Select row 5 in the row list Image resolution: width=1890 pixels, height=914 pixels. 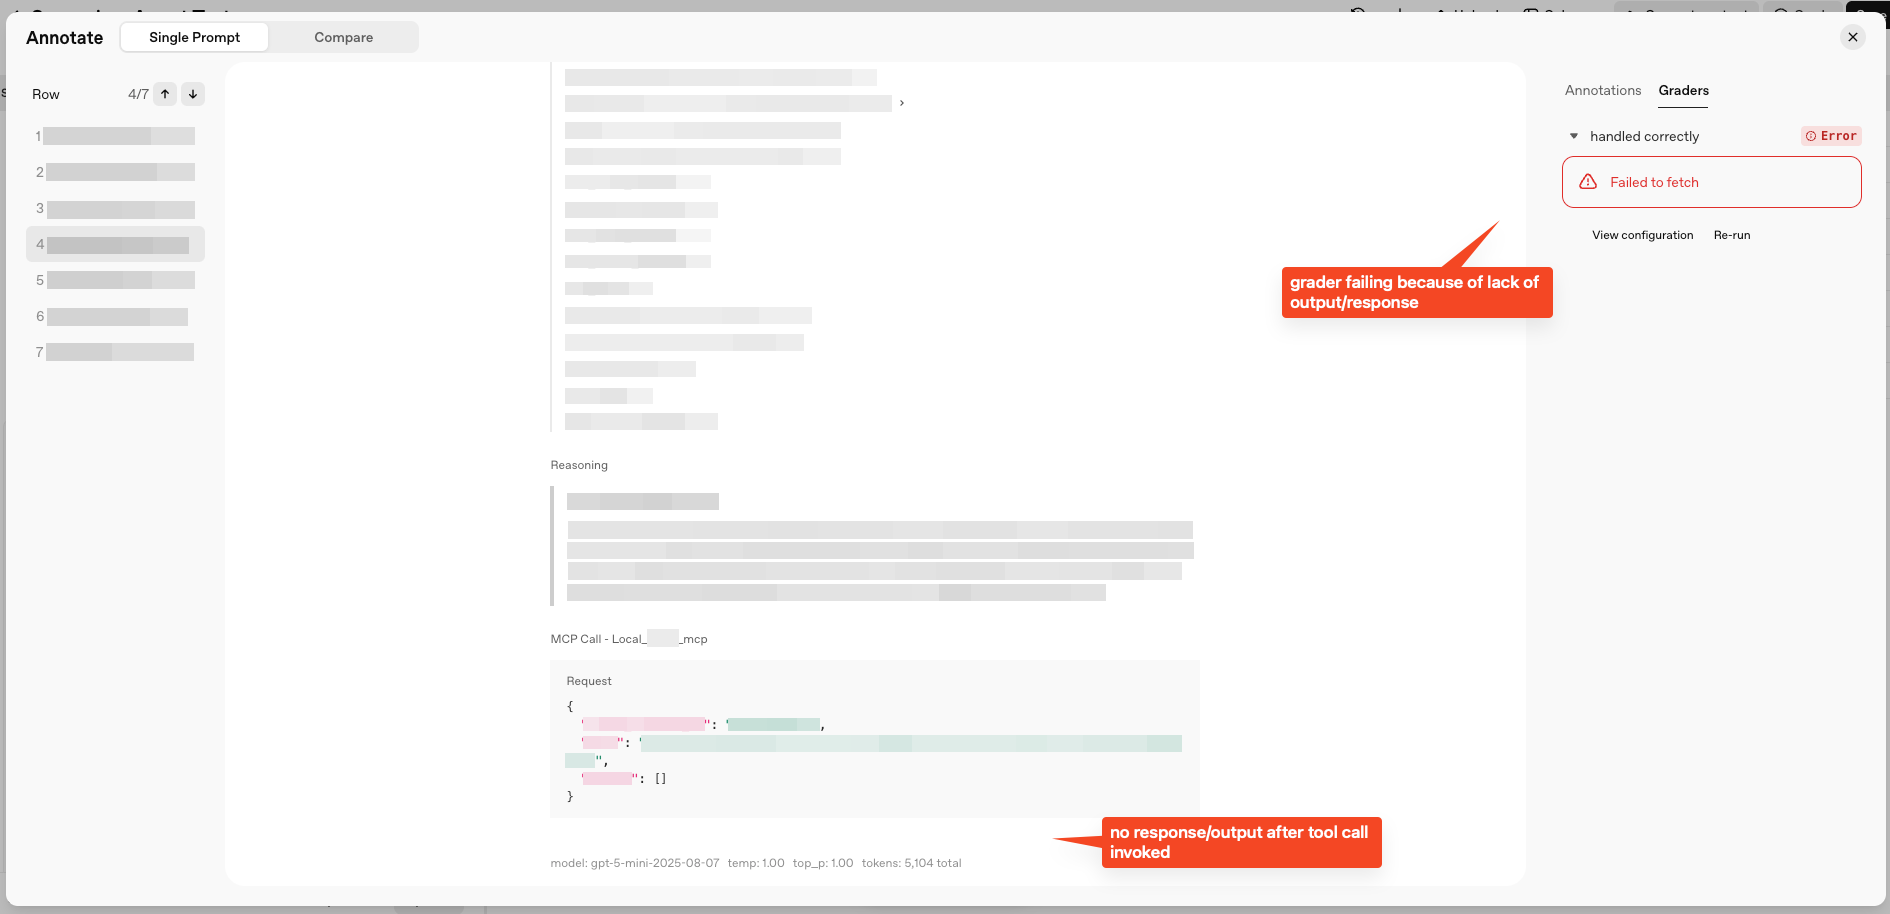click(115, 280)
